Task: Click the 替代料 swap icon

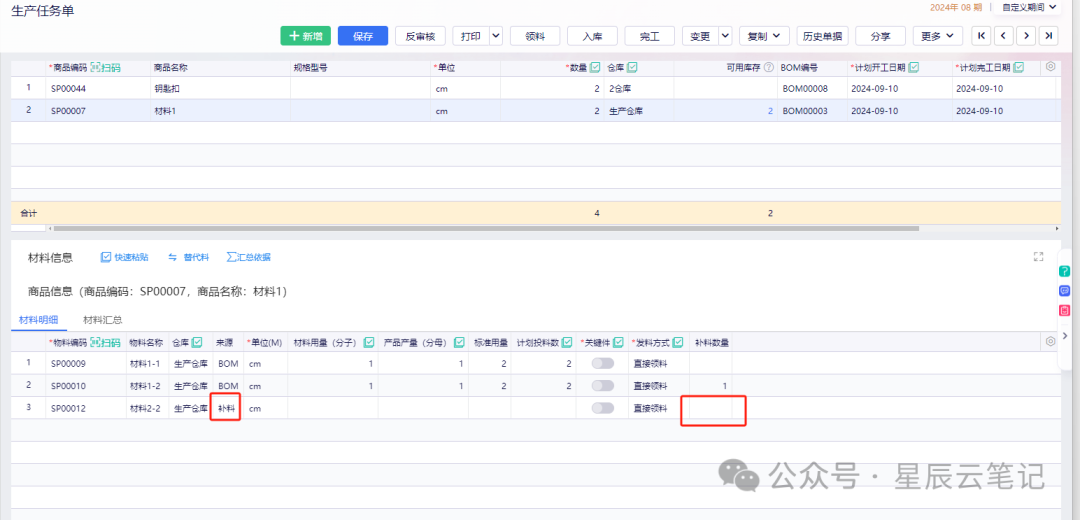Action: [x=173, y=258]
